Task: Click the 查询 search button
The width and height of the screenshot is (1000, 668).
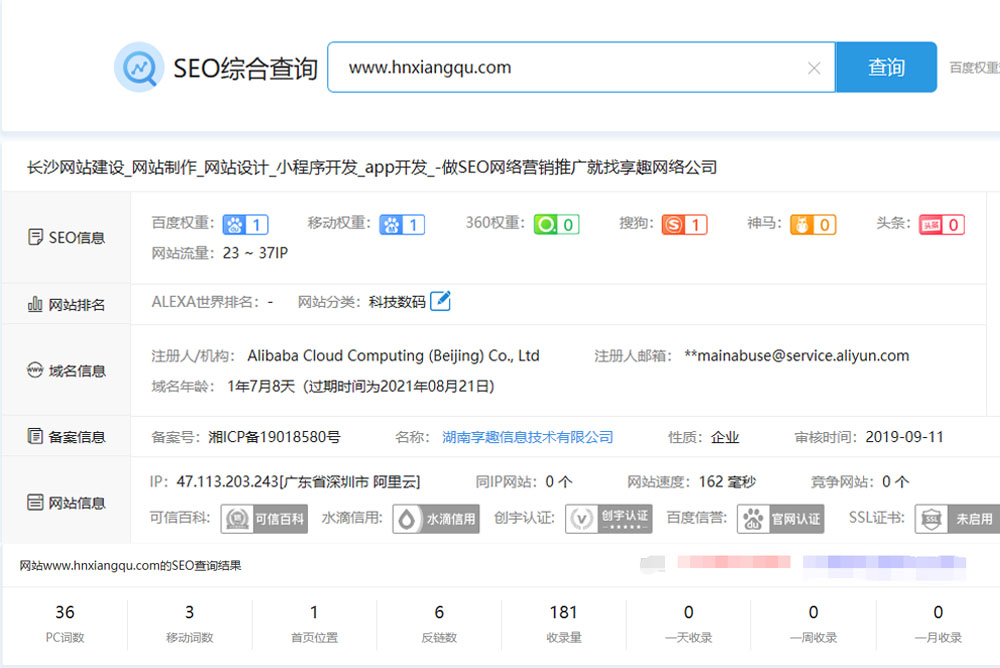Action: coord(886,67)
